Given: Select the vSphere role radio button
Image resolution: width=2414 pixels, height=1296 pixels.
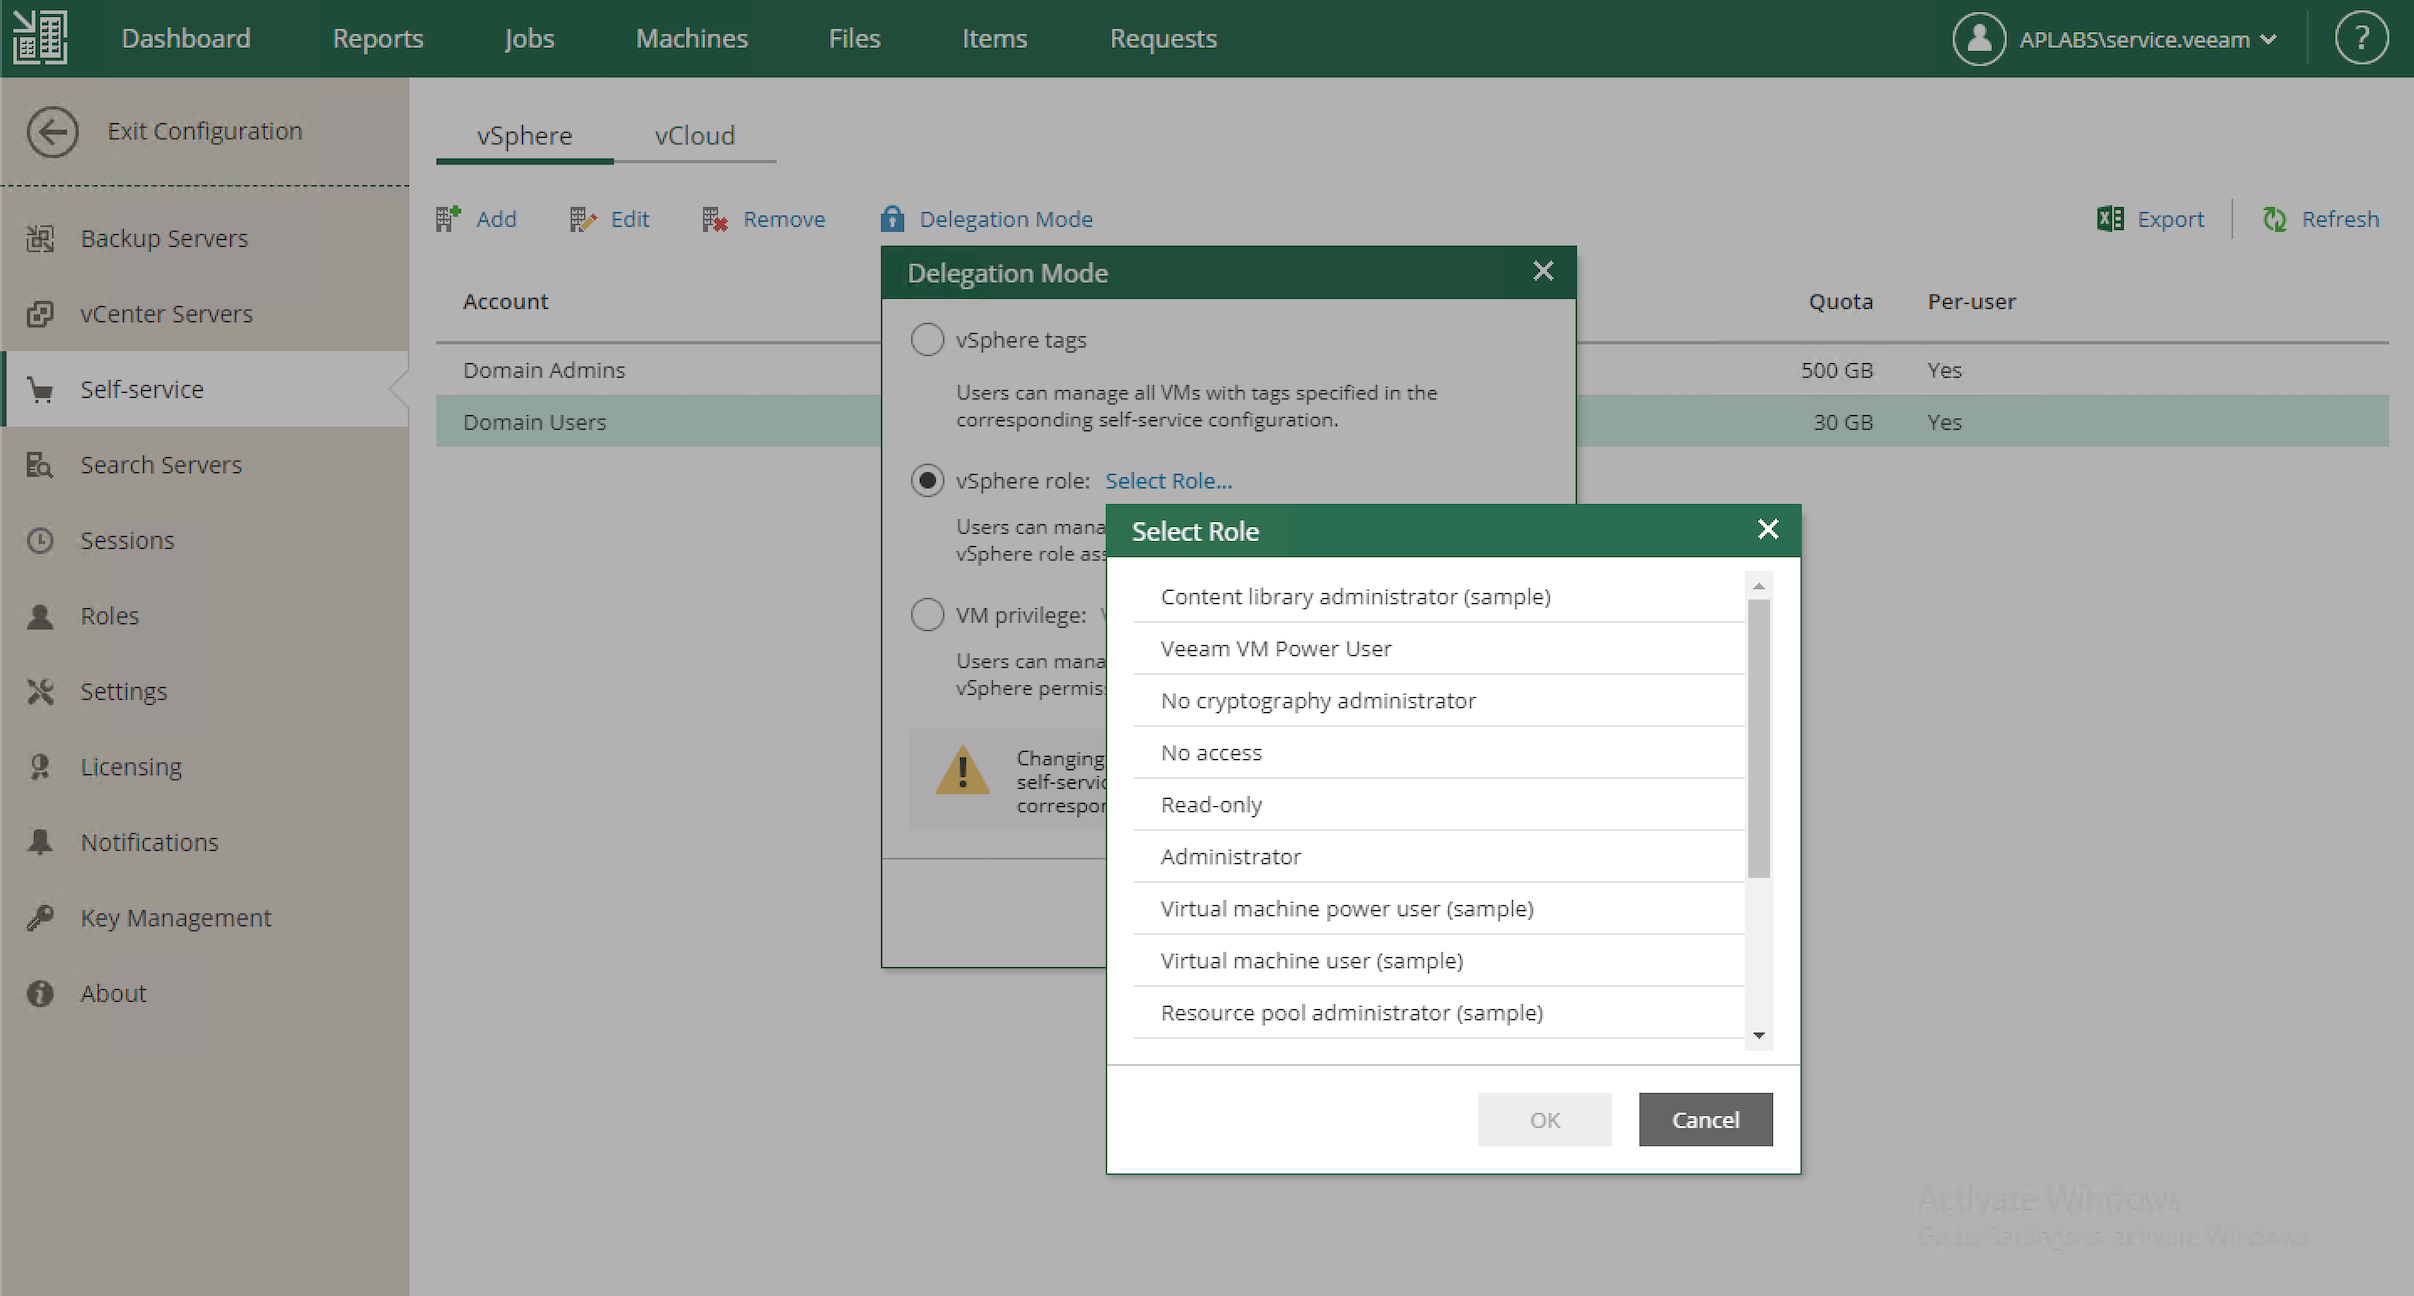Looking at the screenshot, I should pyautogui.click(x=927, y=480).
